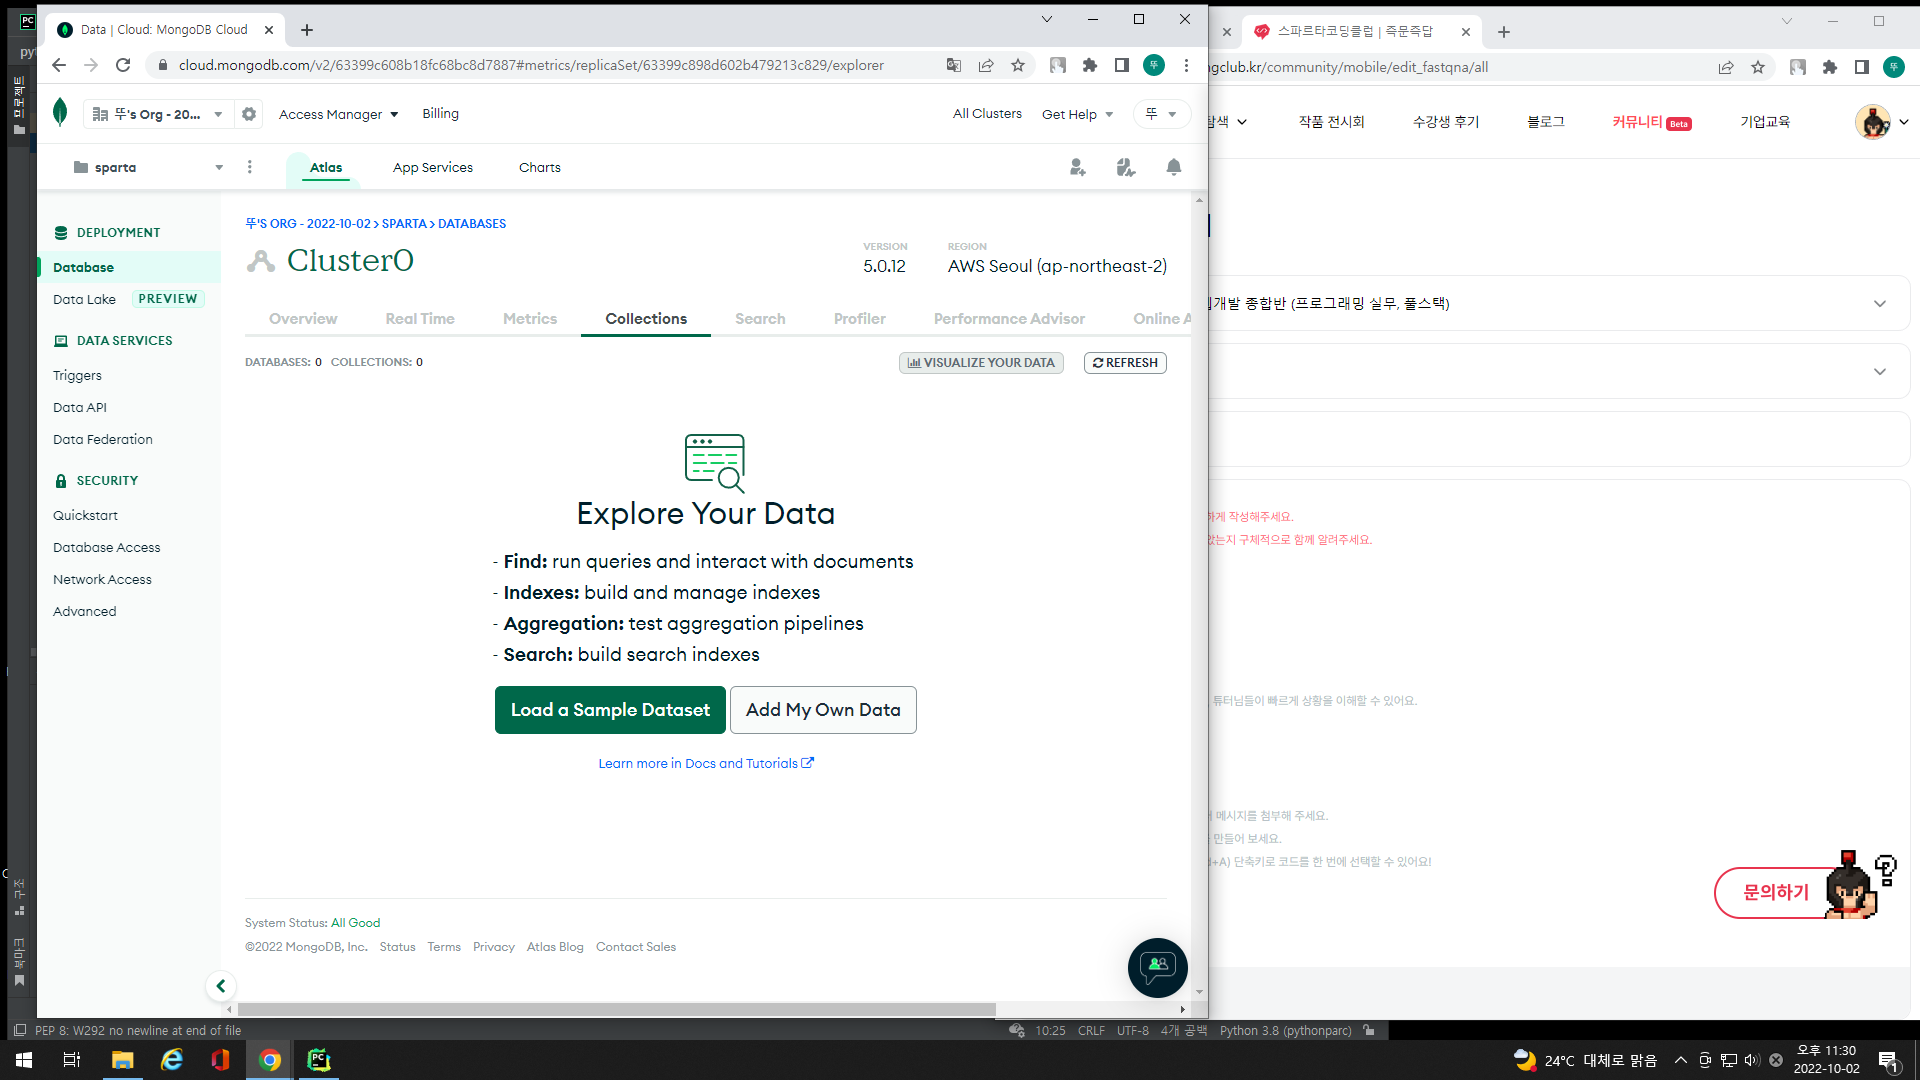Expand sparta project selector
This screenshot has width=1920, height=1080.
(148, 167)
